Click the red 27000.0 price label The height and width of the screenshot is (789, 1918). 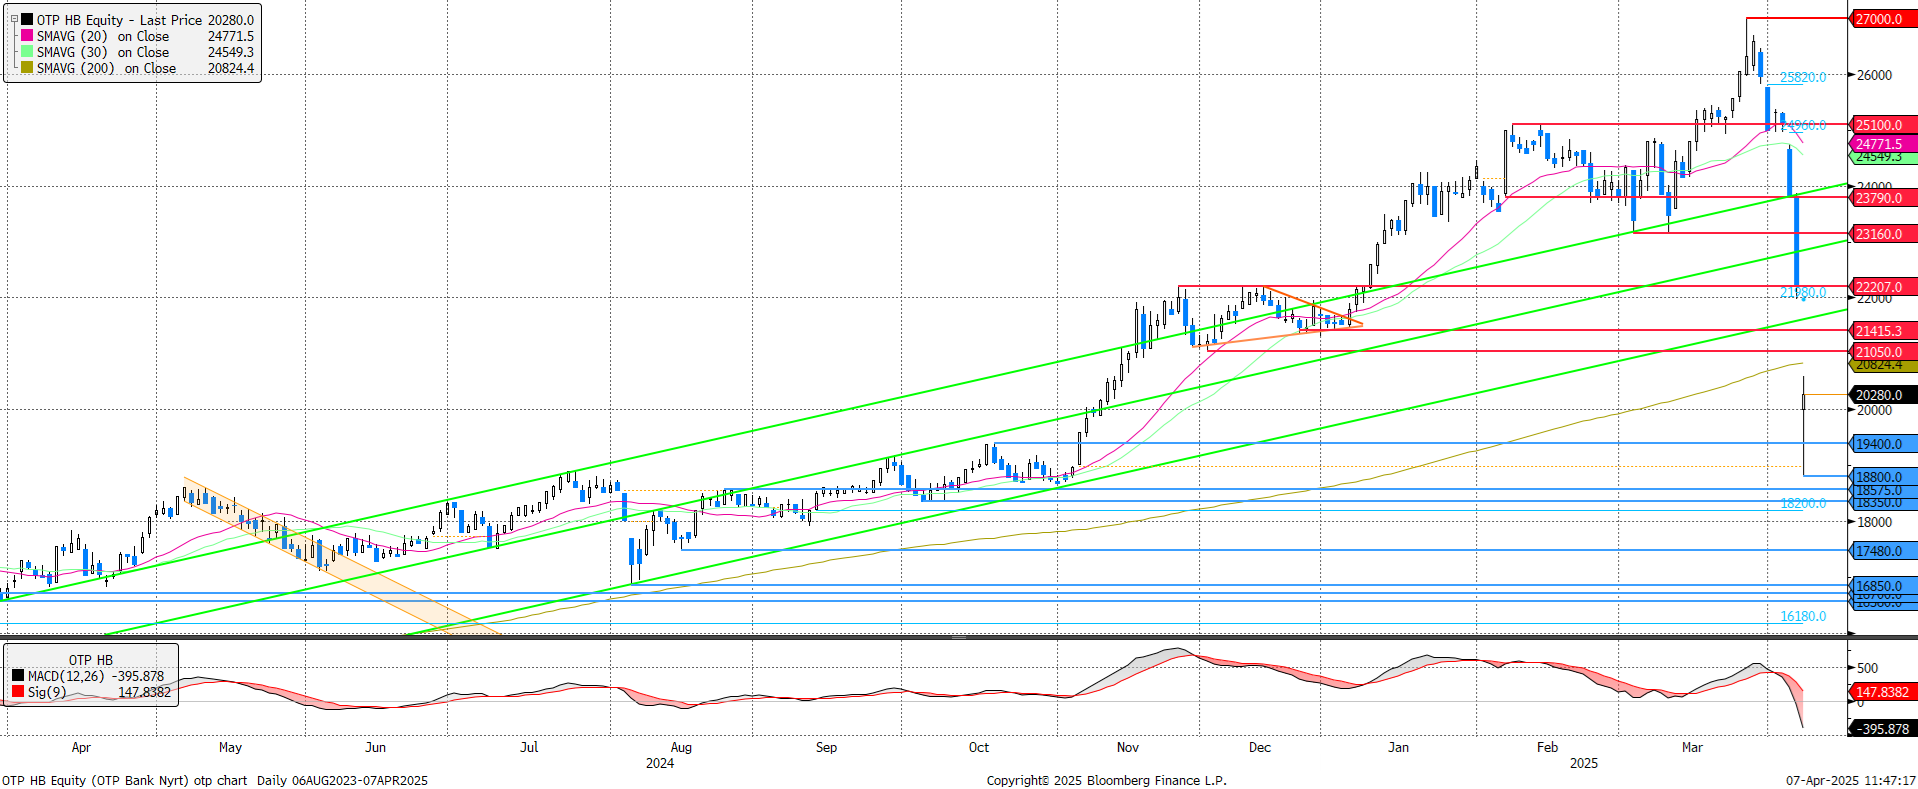[1882, 19]
